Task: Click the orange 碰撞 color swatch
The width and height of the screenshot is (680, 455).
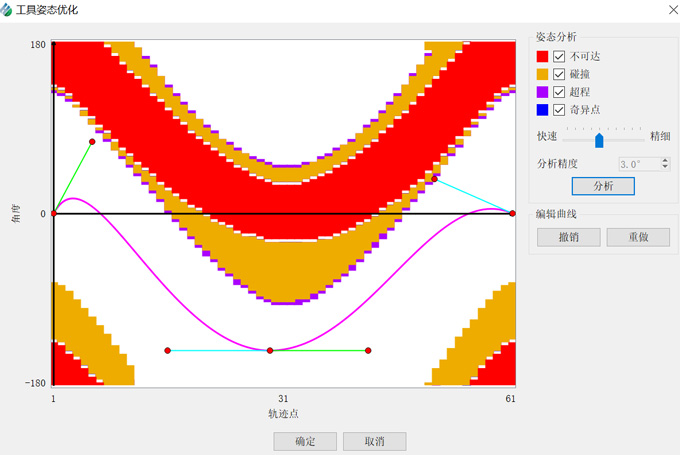Action: (x=542, y=74)
